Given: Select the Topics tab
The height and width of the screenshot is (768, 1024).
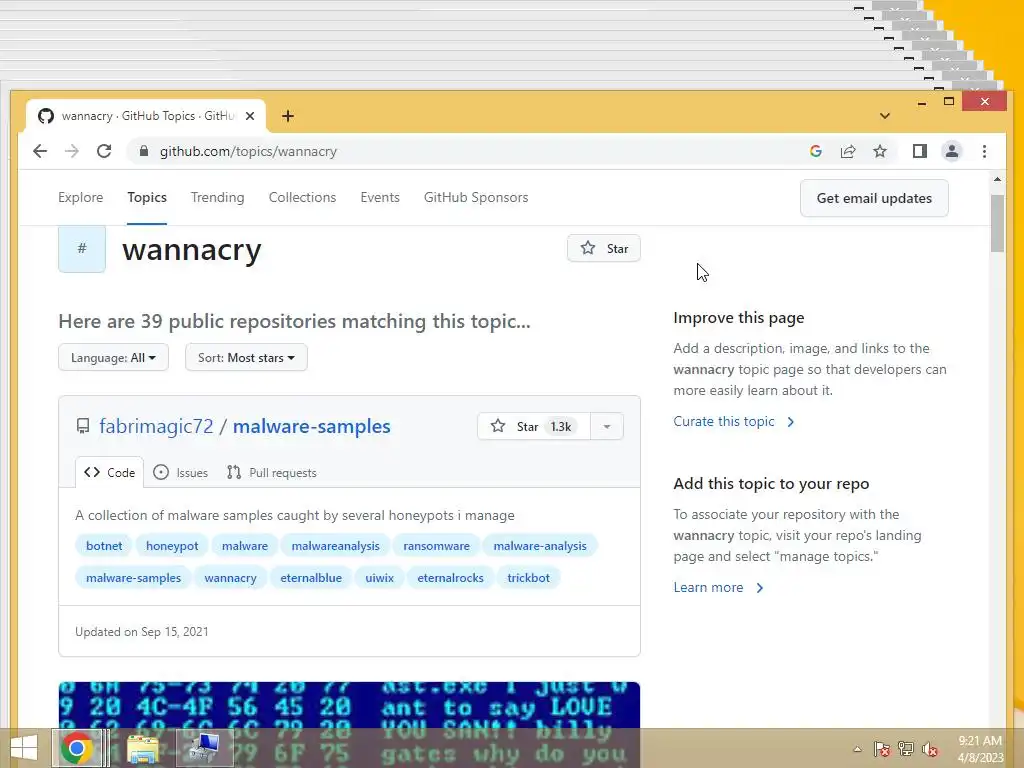Looking at the screenshot, I should 147,197.
